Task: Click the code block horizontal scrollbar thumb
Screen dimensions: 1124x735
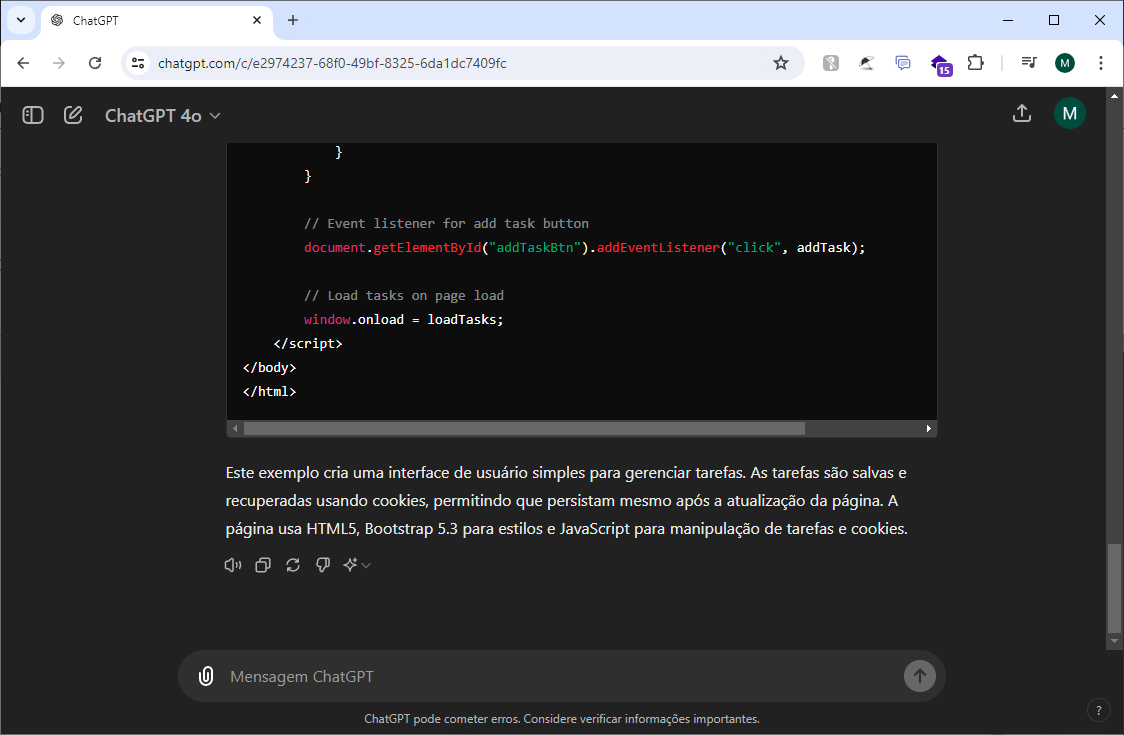Action: 524,429
